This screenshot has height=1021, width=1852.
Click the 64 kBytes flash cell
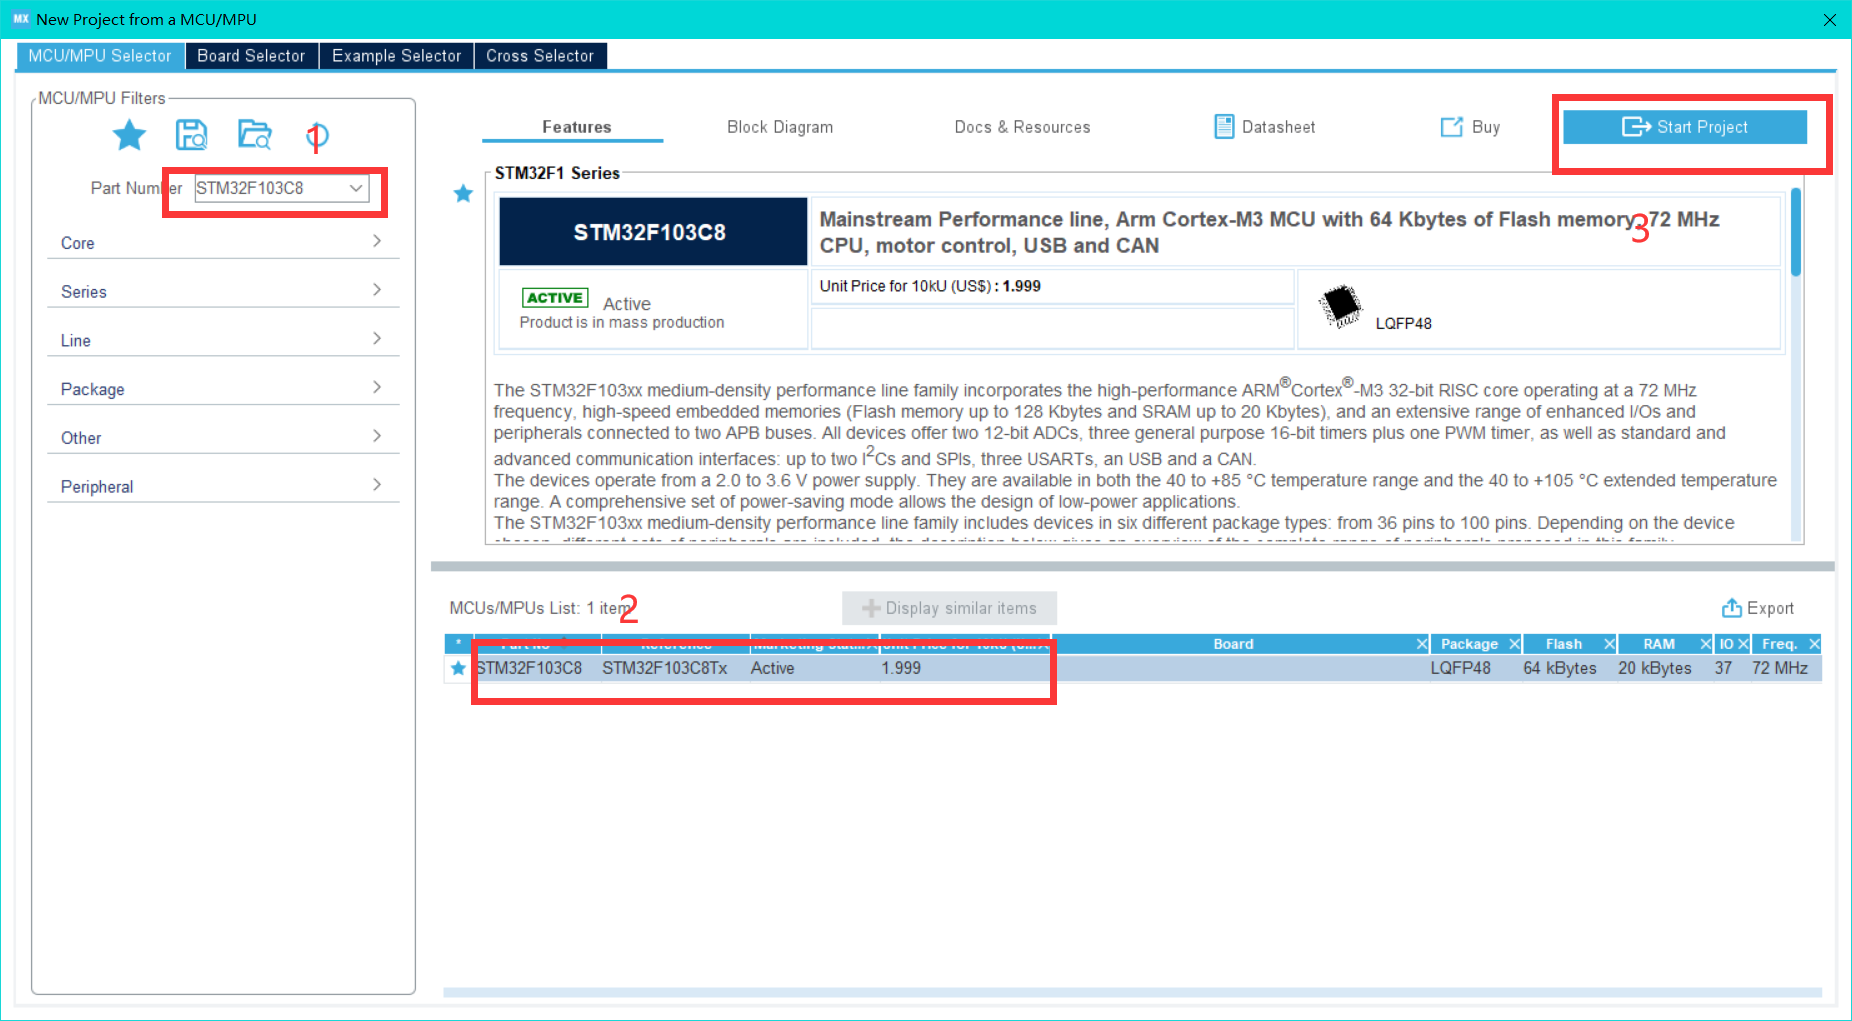[x=1560, y=668]
